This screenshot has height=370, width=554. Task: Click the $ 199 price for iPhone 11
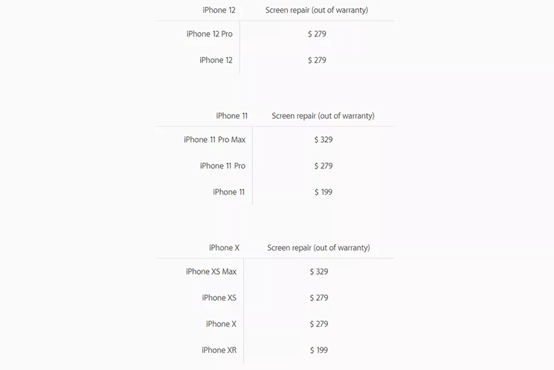point(324,192)
